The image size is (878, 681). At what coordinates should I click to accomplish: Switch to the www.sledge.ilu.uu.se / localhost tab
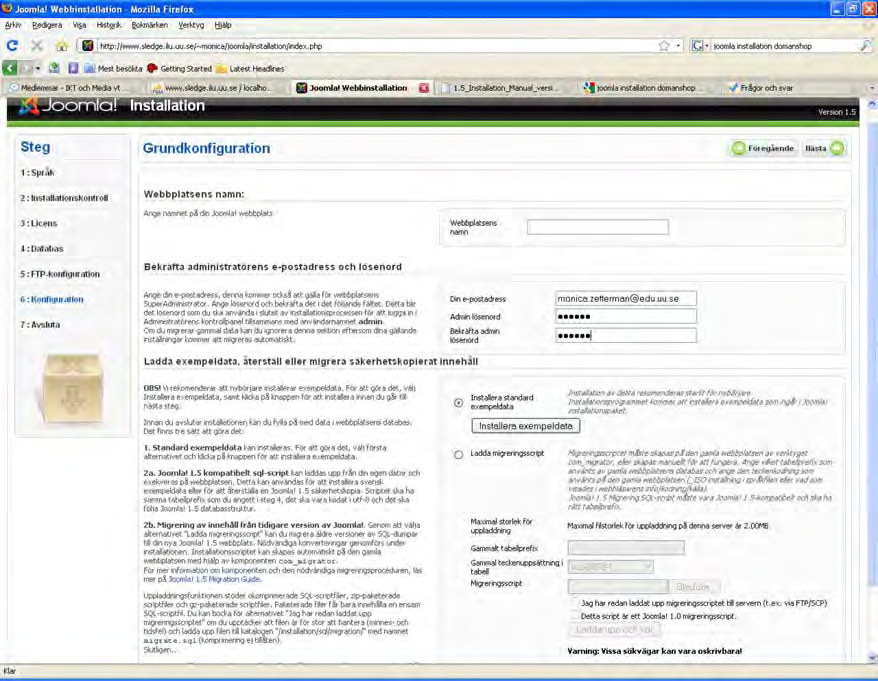(x=217, y=88)
